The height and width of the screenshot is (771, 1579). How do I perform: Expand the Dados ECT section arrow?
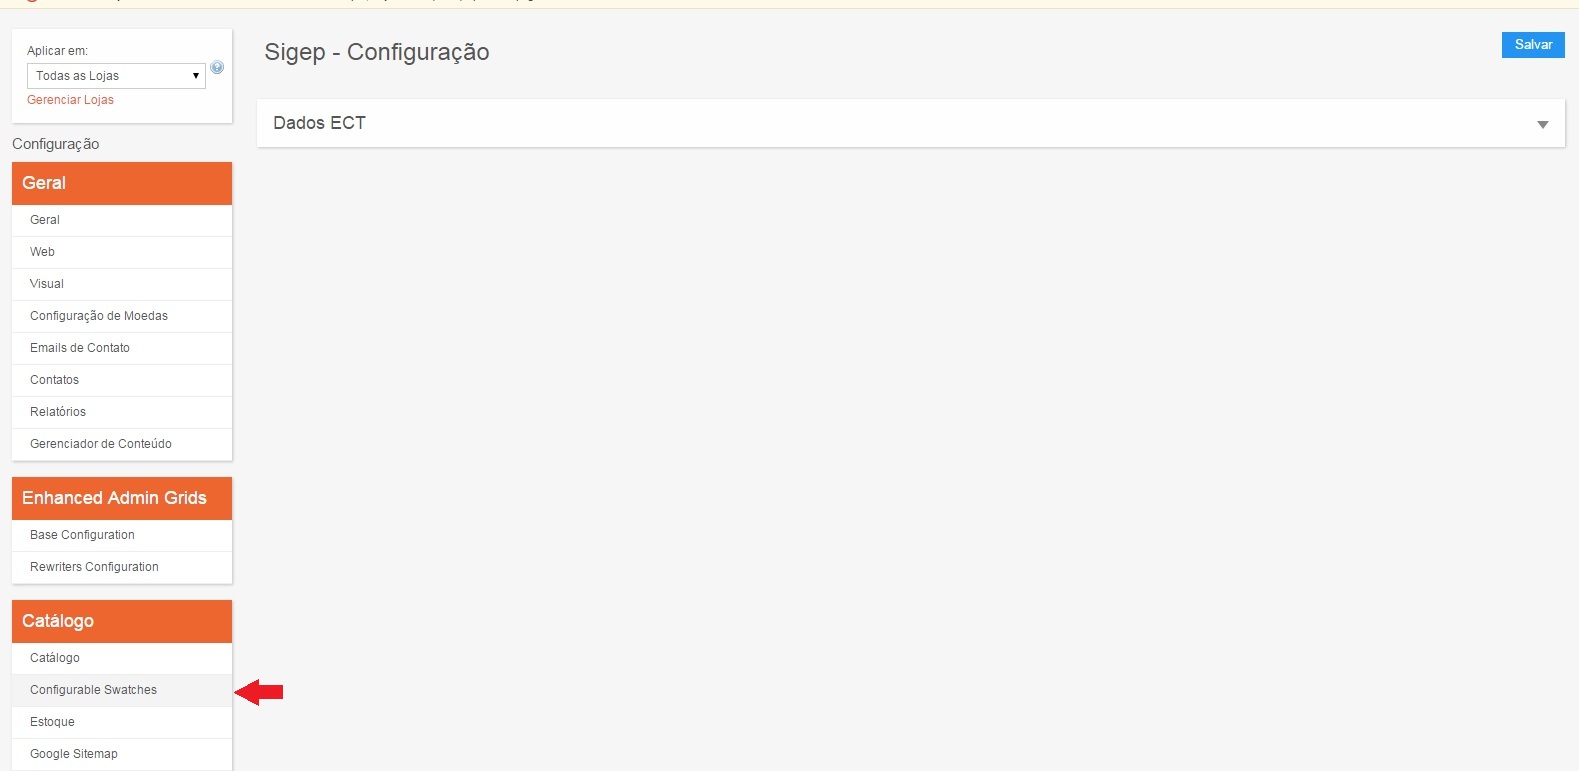(x=1542, y=124)
